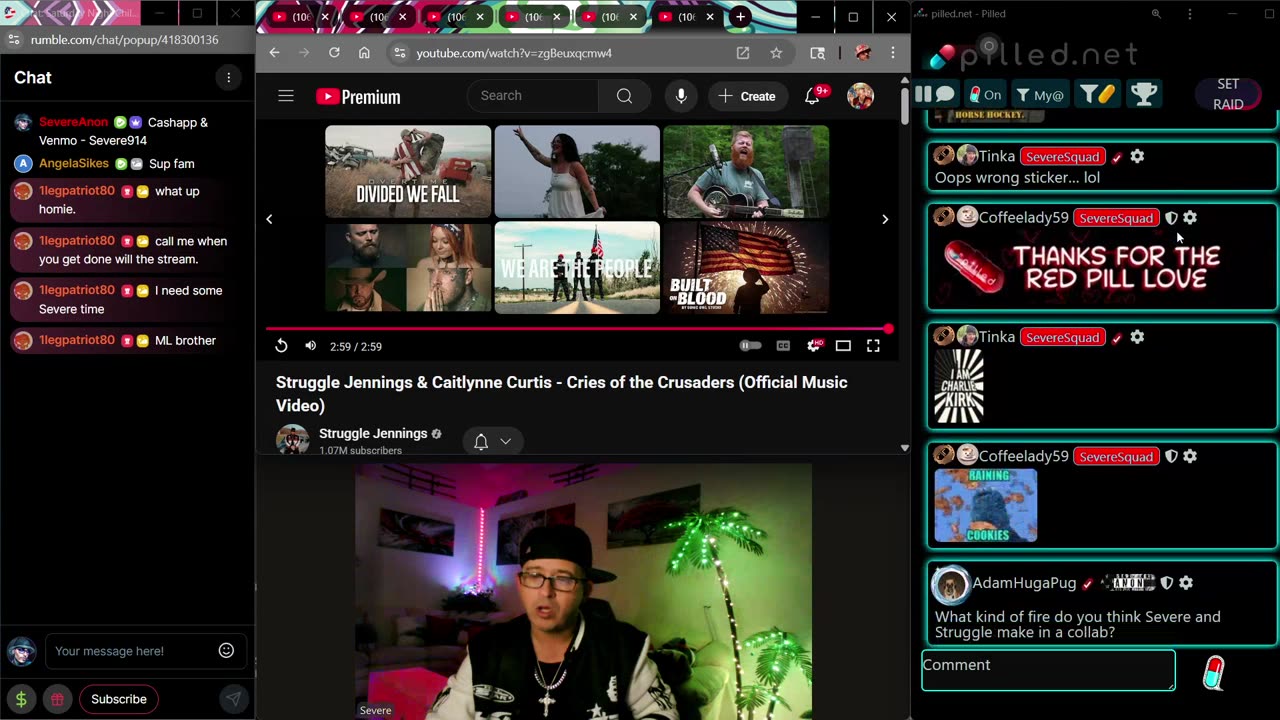1280x720 pixels.
Task: Open a new browser tab
Action: pos(740,17)
